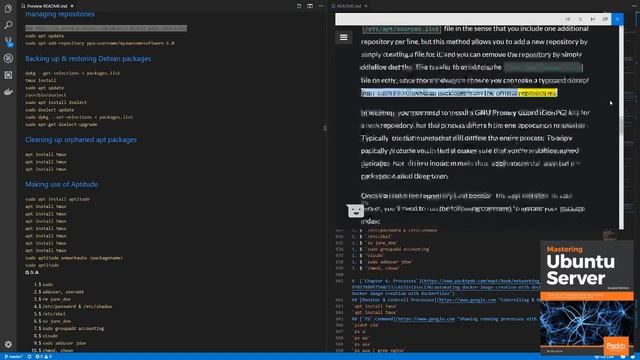
Task: Jump to last match in search bar
Action: pos(605,19)
